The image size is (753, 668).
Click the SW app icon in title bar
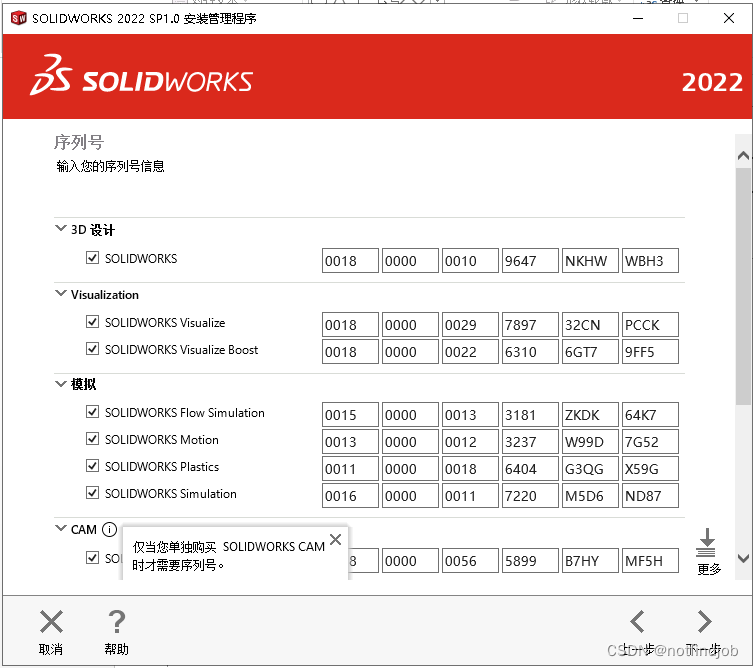pos(17,18)
